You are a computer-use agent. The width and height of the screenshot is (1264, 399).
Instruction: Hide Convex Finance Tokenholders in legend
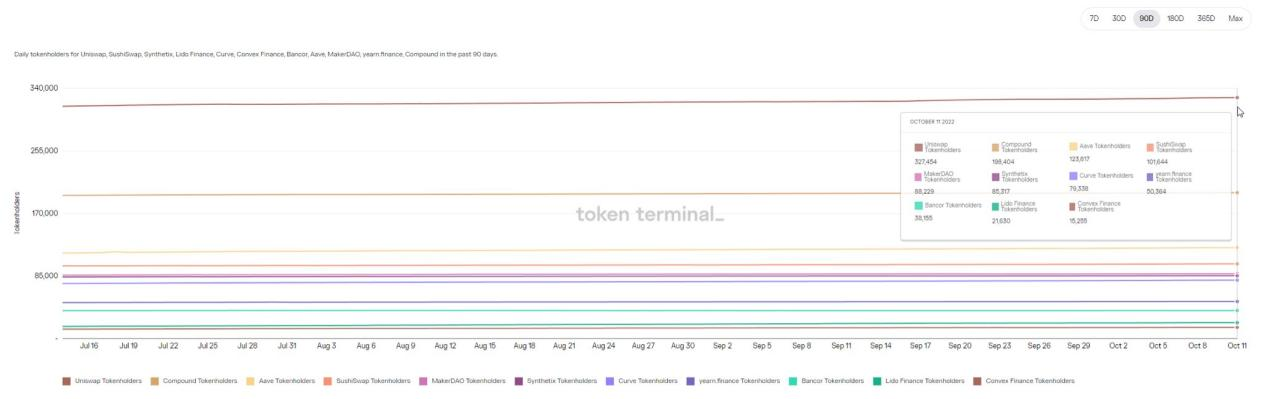tap(1023, 380)
